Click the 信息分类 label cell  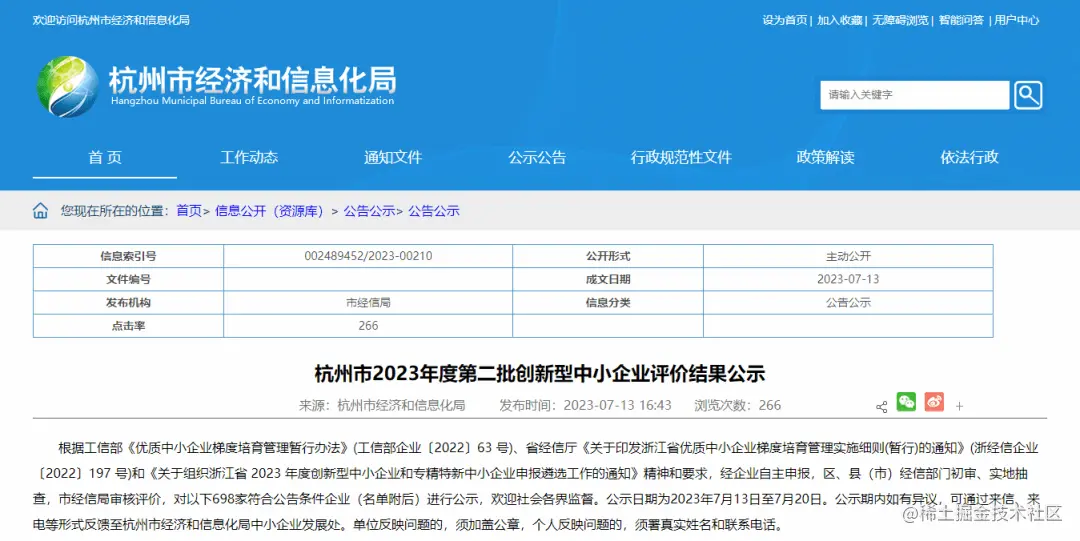point(608,303)
